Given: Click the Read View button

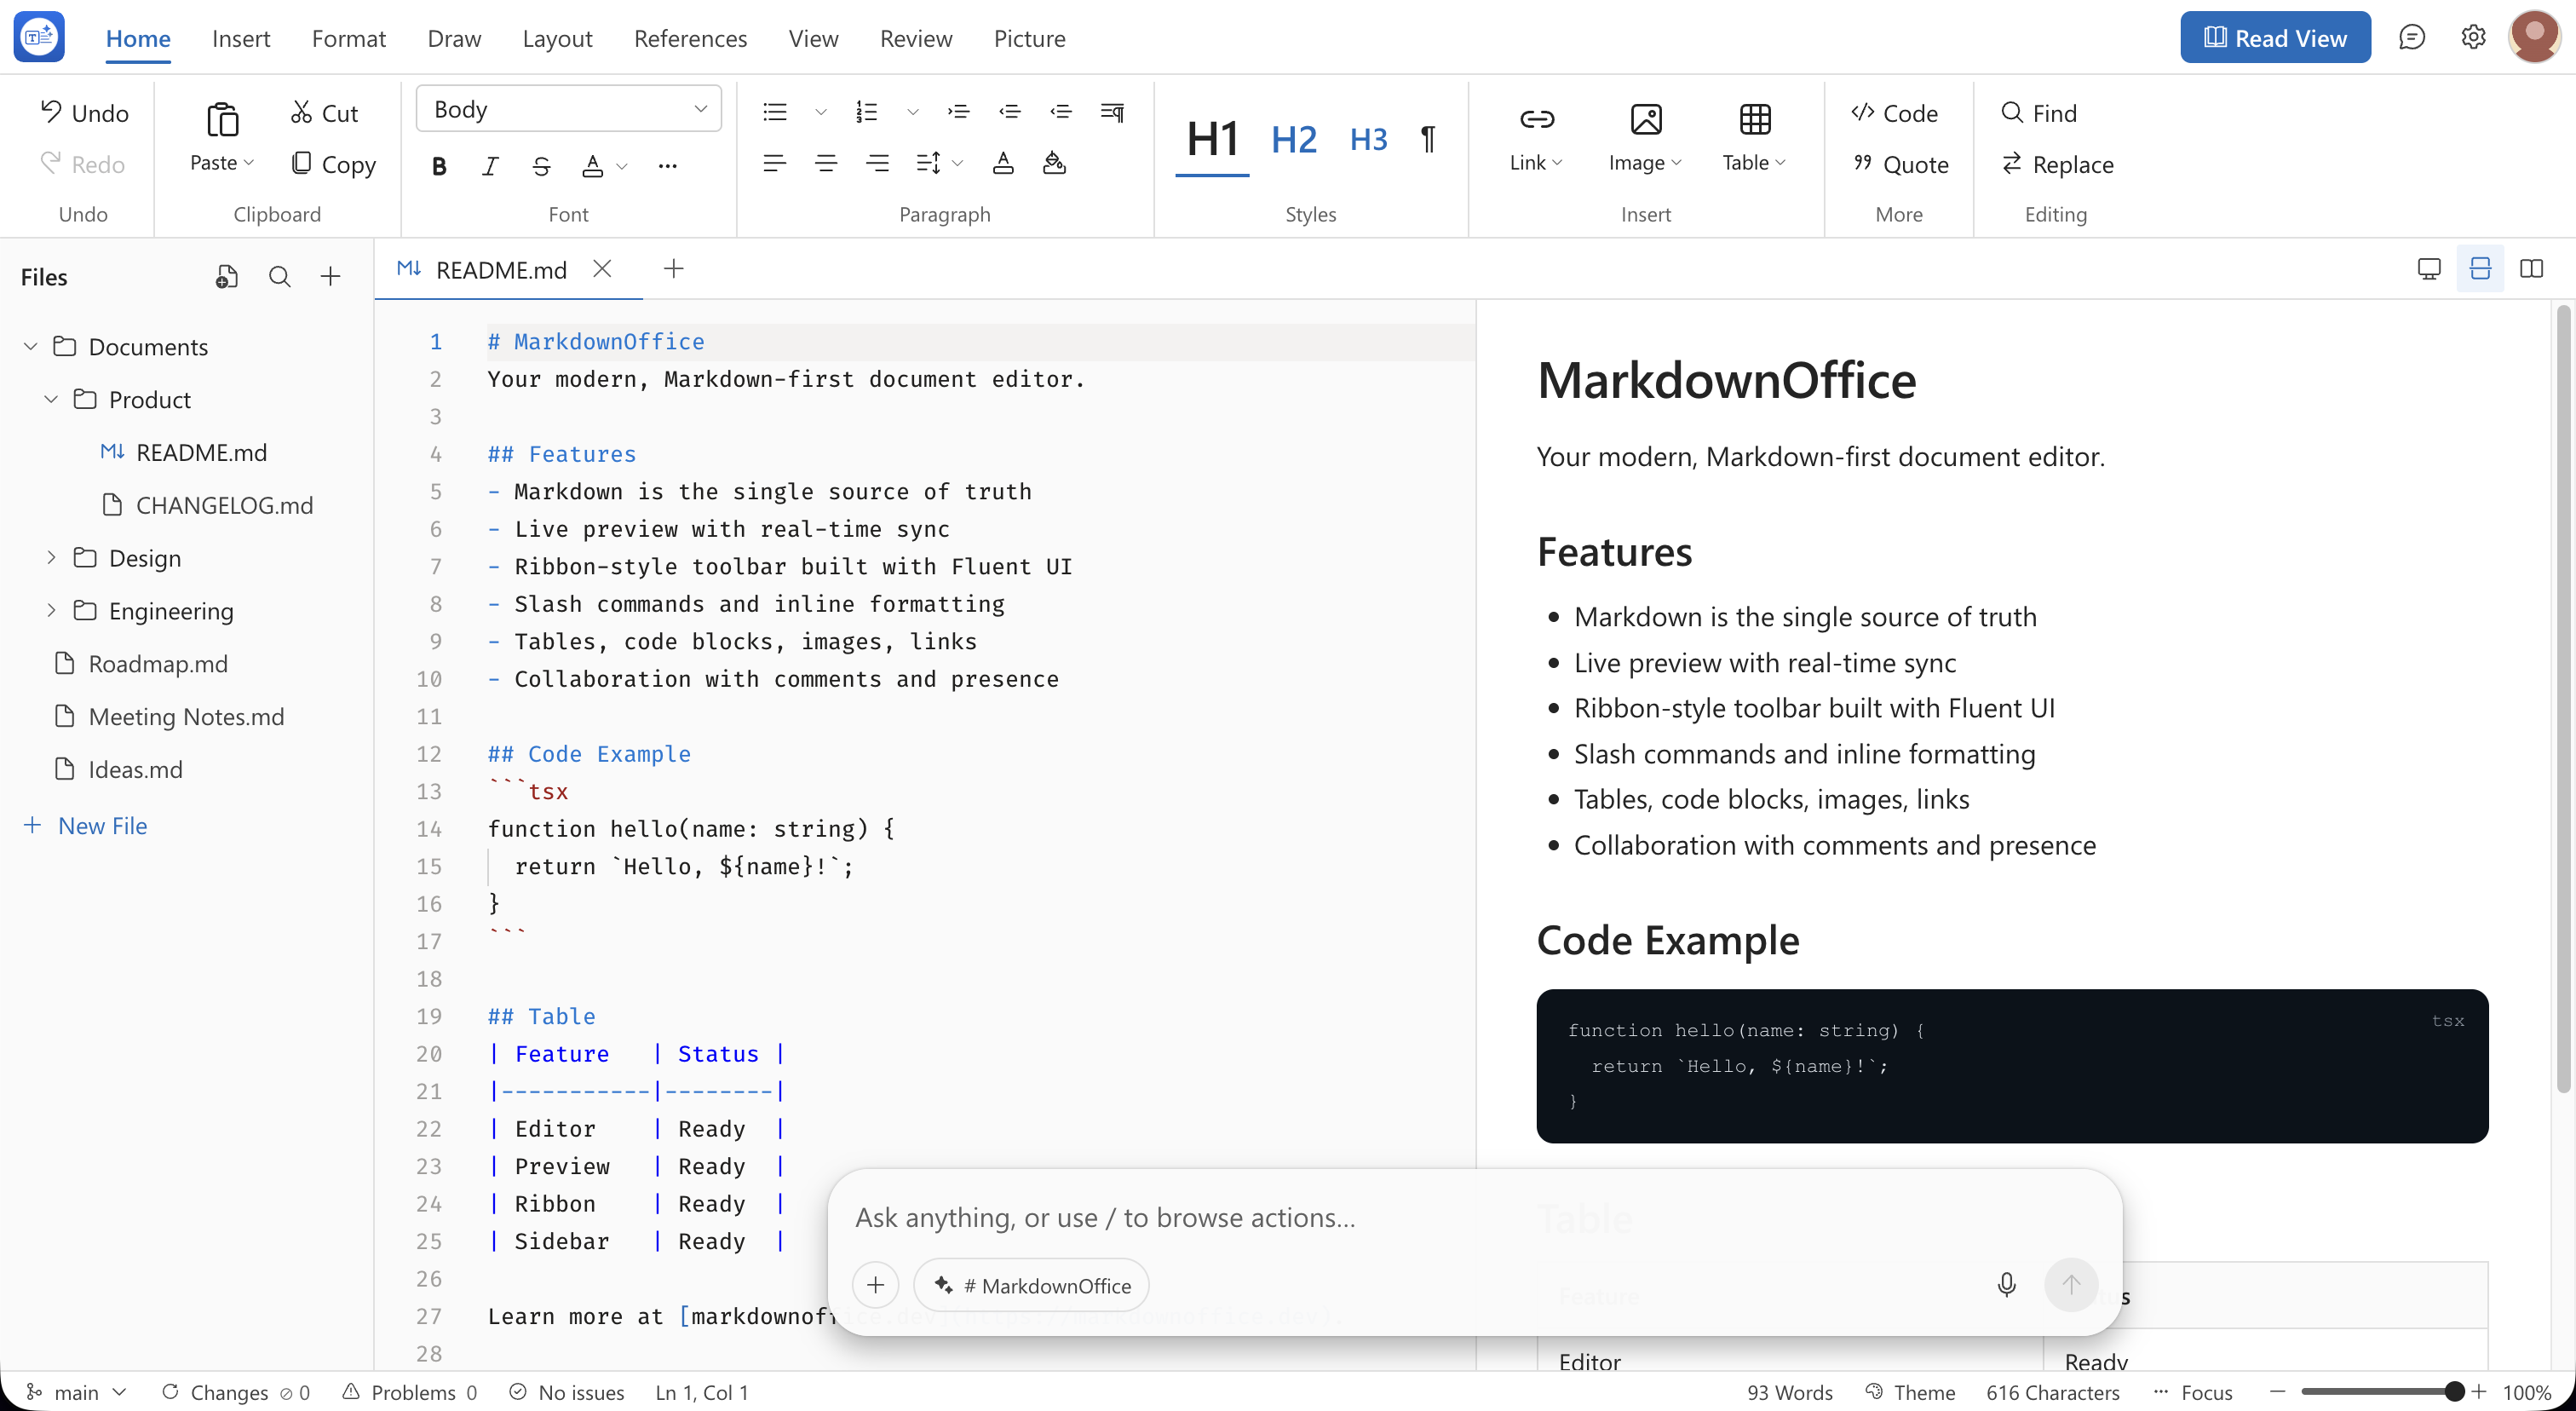Looking at the screenshot, I should (x=2275, y=38).
